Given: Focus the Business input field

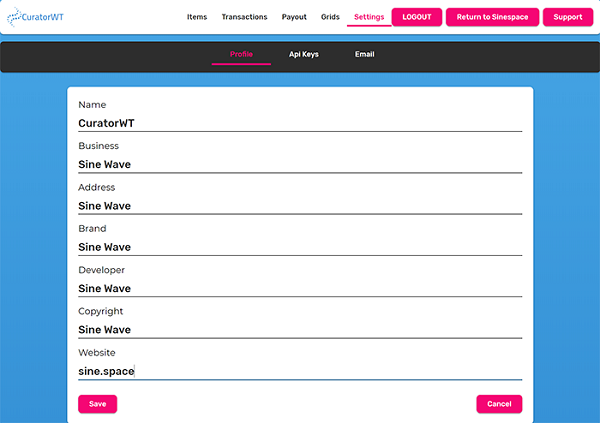Looking at the screenshot, I should 300,164.
